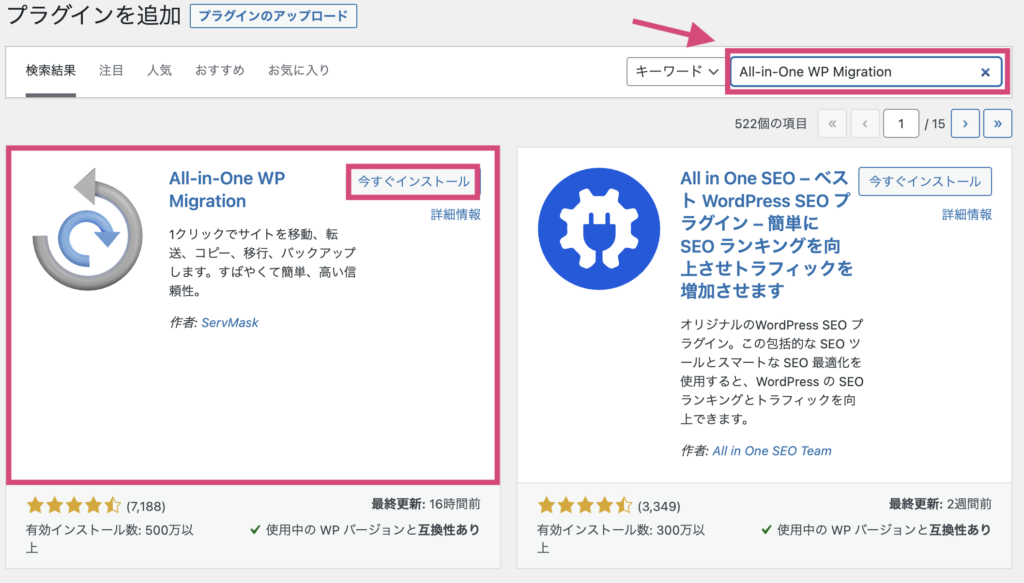Open the All in One SEO title link
Image resolution: width=1024 pixels, height=583 pixels.
tap(766, 234)
